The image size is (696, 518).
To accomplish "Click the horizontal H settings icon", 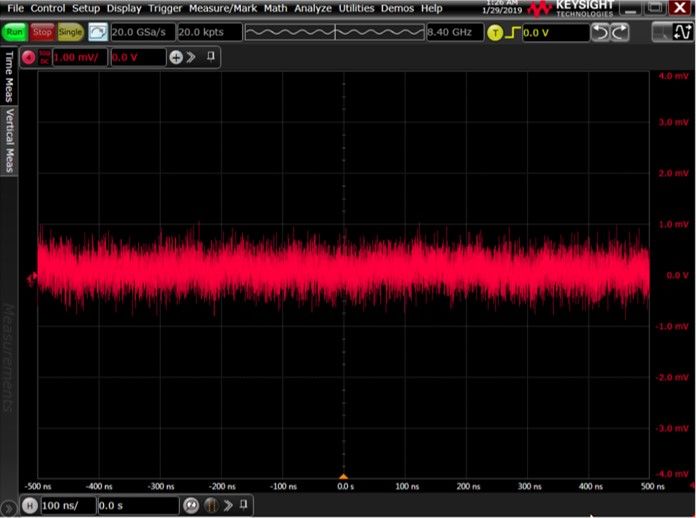I will tap(29, 506).
